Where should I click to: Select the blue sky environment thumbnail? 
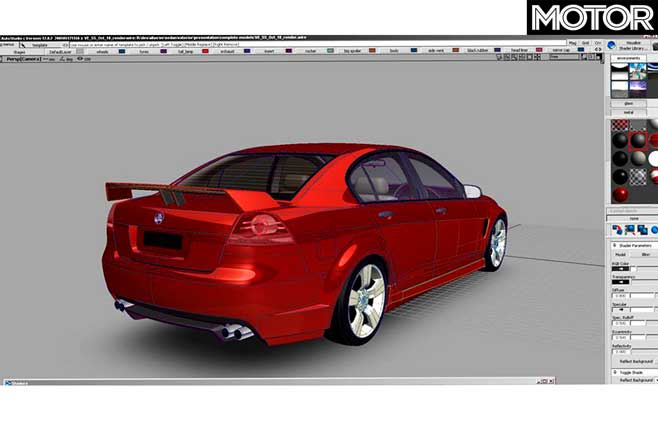(638, 72)
